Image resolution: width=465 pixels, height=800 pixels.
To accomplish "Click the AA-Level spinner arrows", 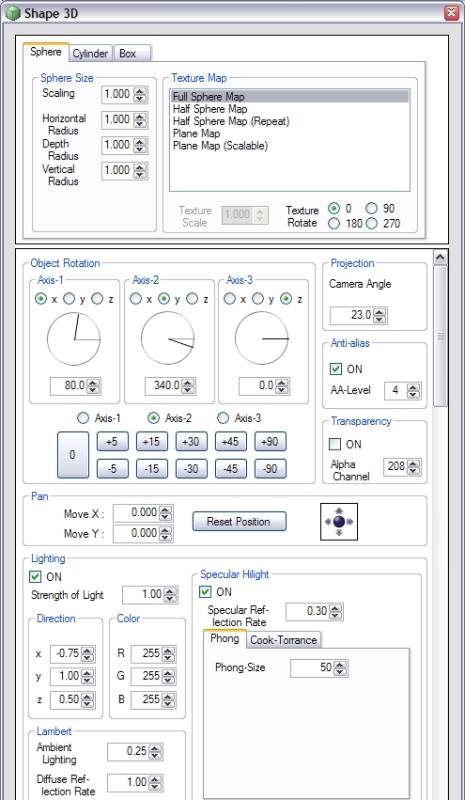I will (414, 391).
